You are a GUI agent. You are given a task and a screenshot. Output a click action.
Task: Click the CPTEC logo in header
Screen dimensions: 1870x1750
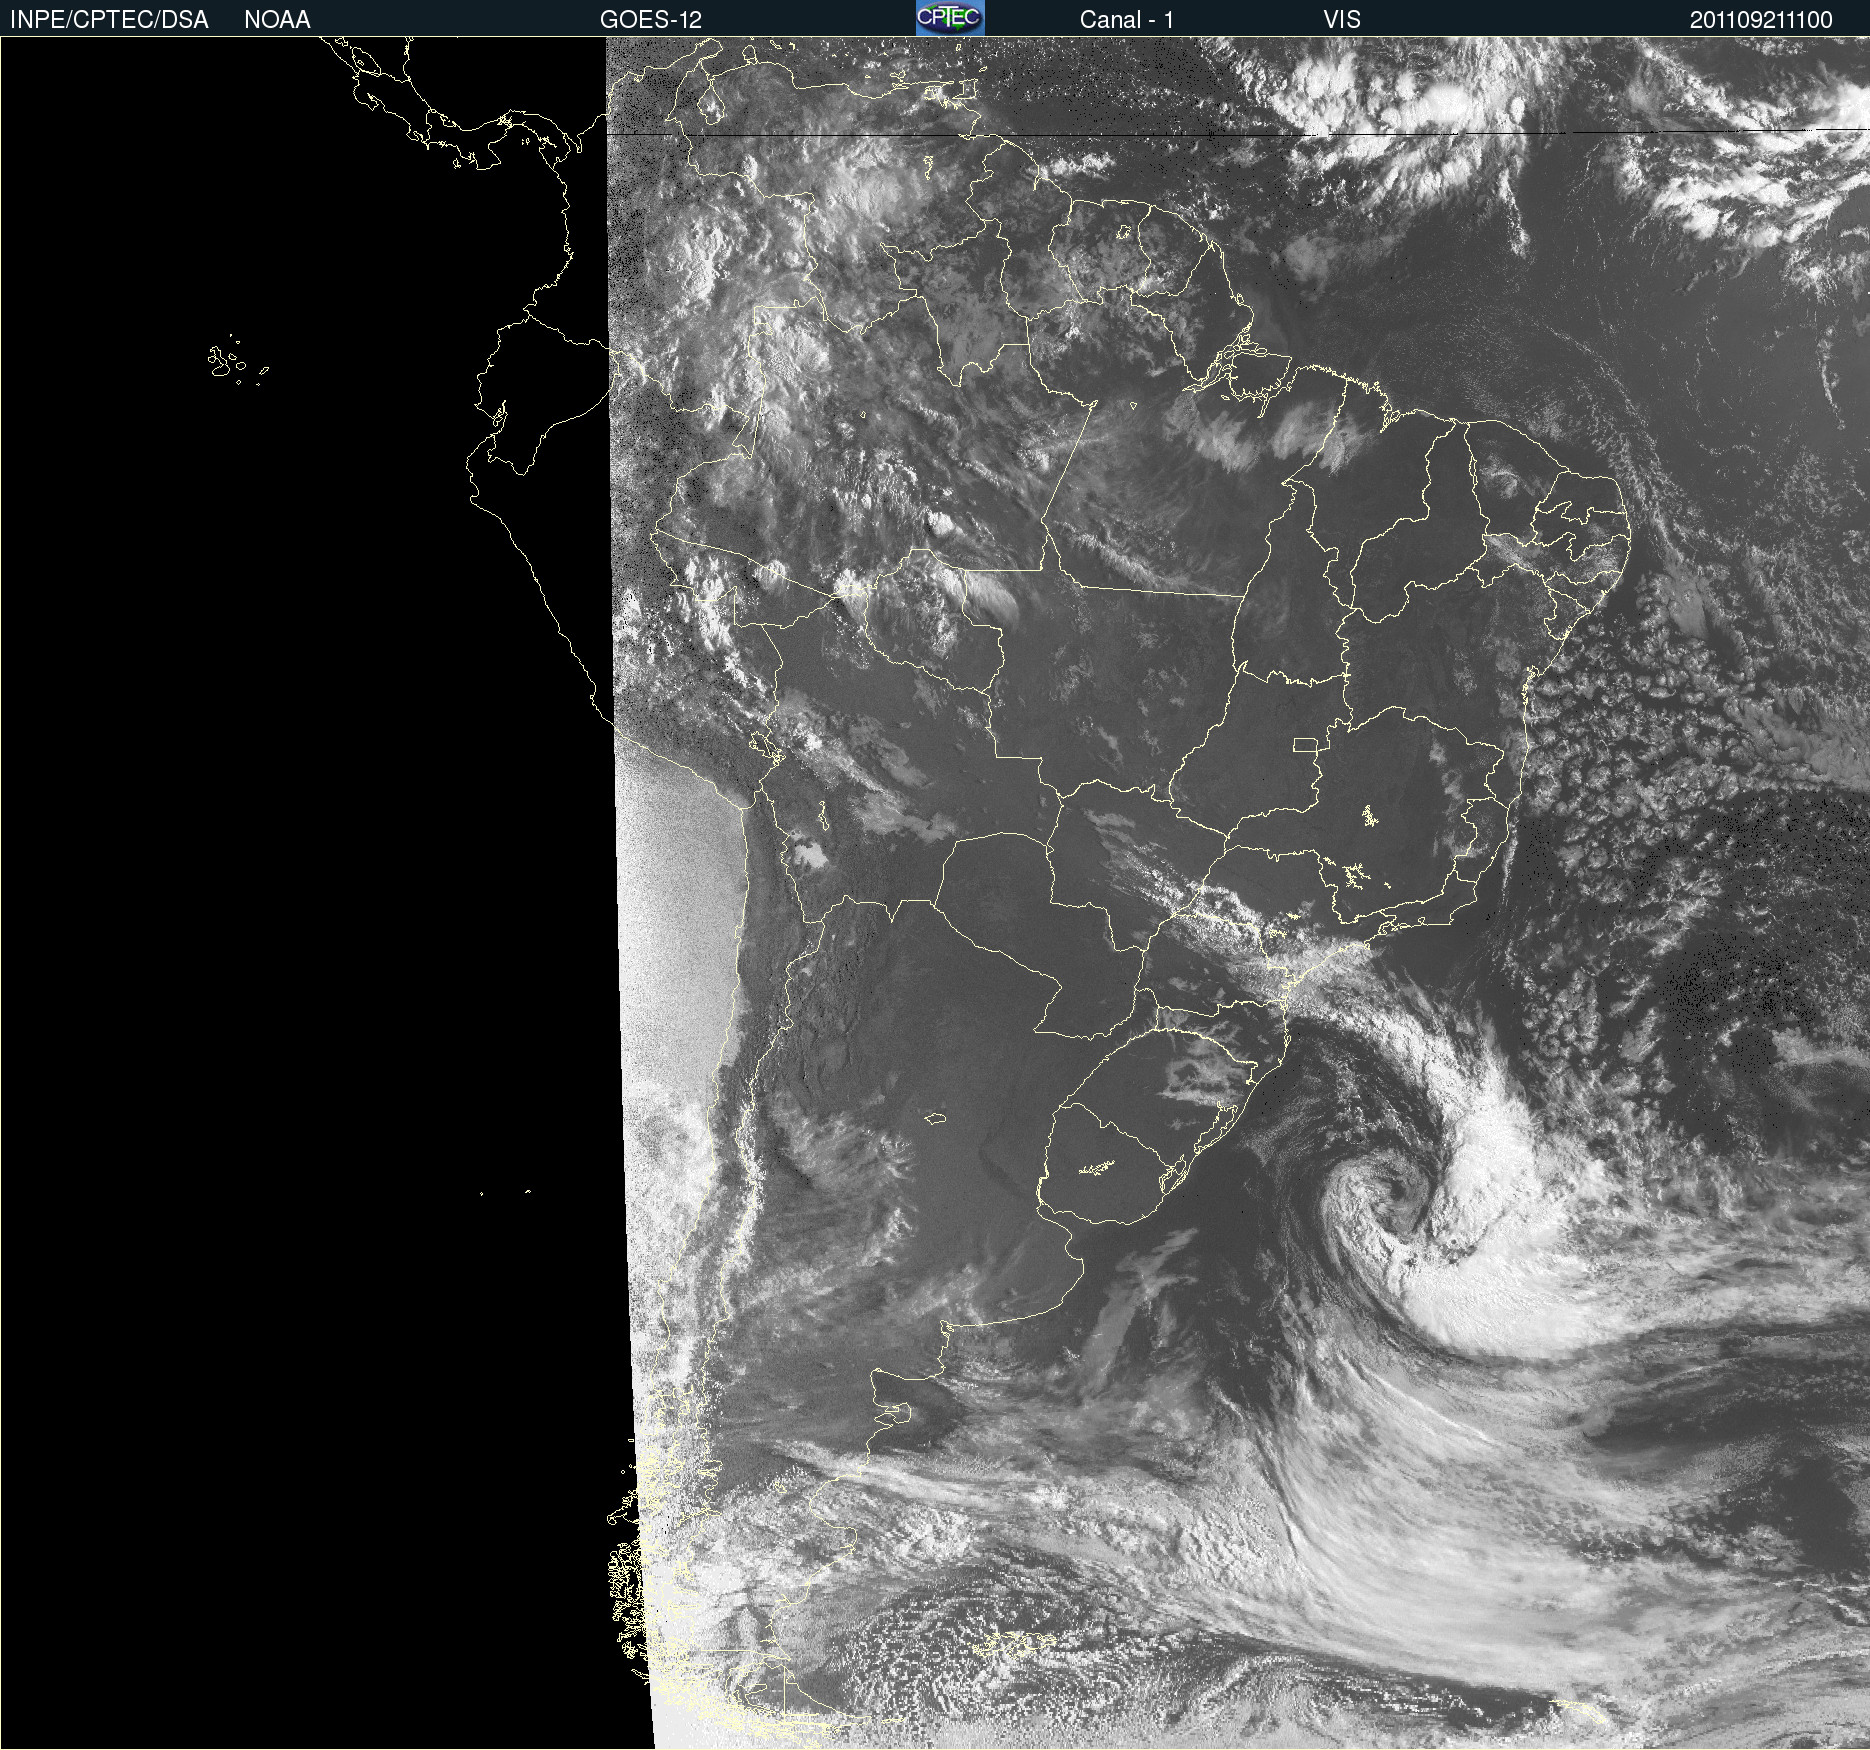[950, 18]
